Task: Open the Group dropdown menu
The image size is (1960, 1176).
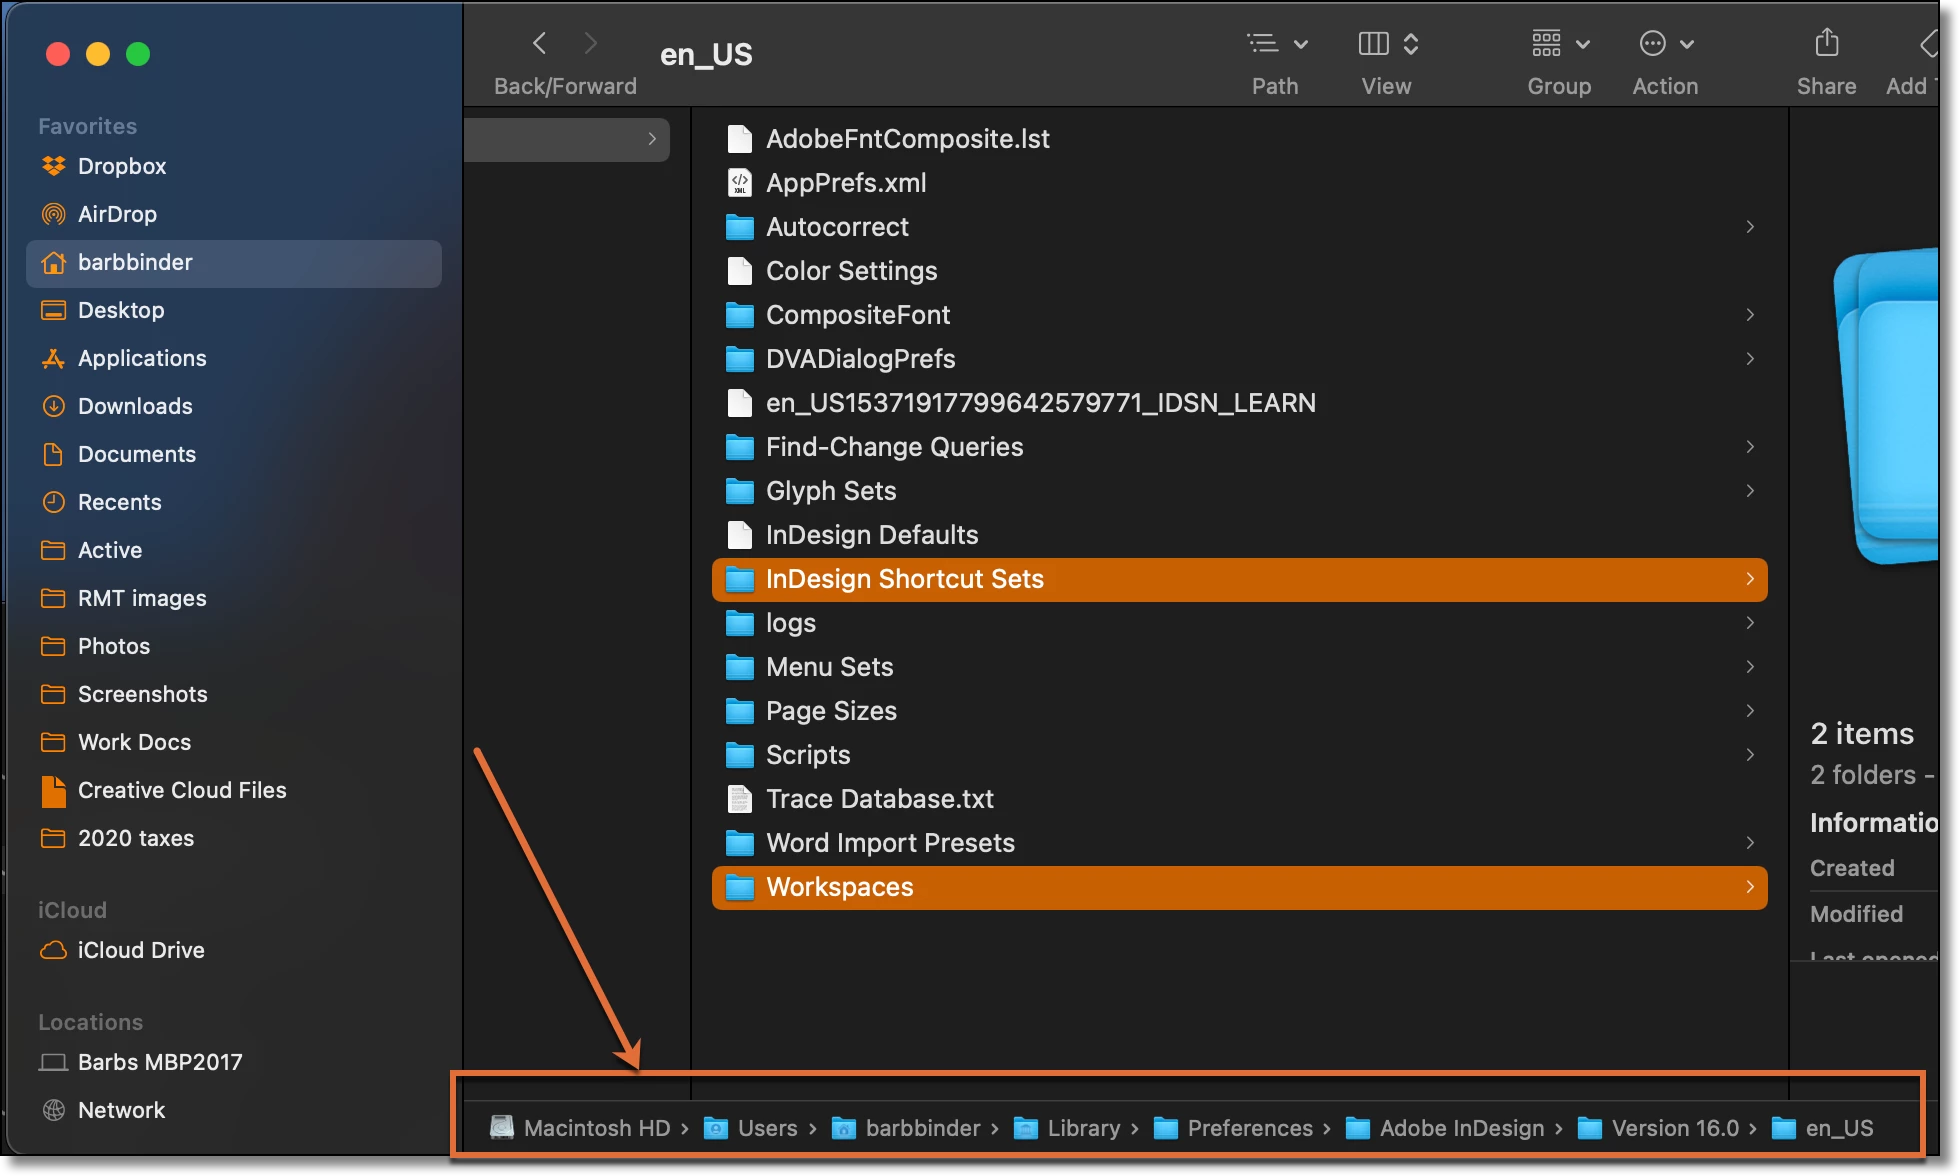Action: coord(1559,44)
